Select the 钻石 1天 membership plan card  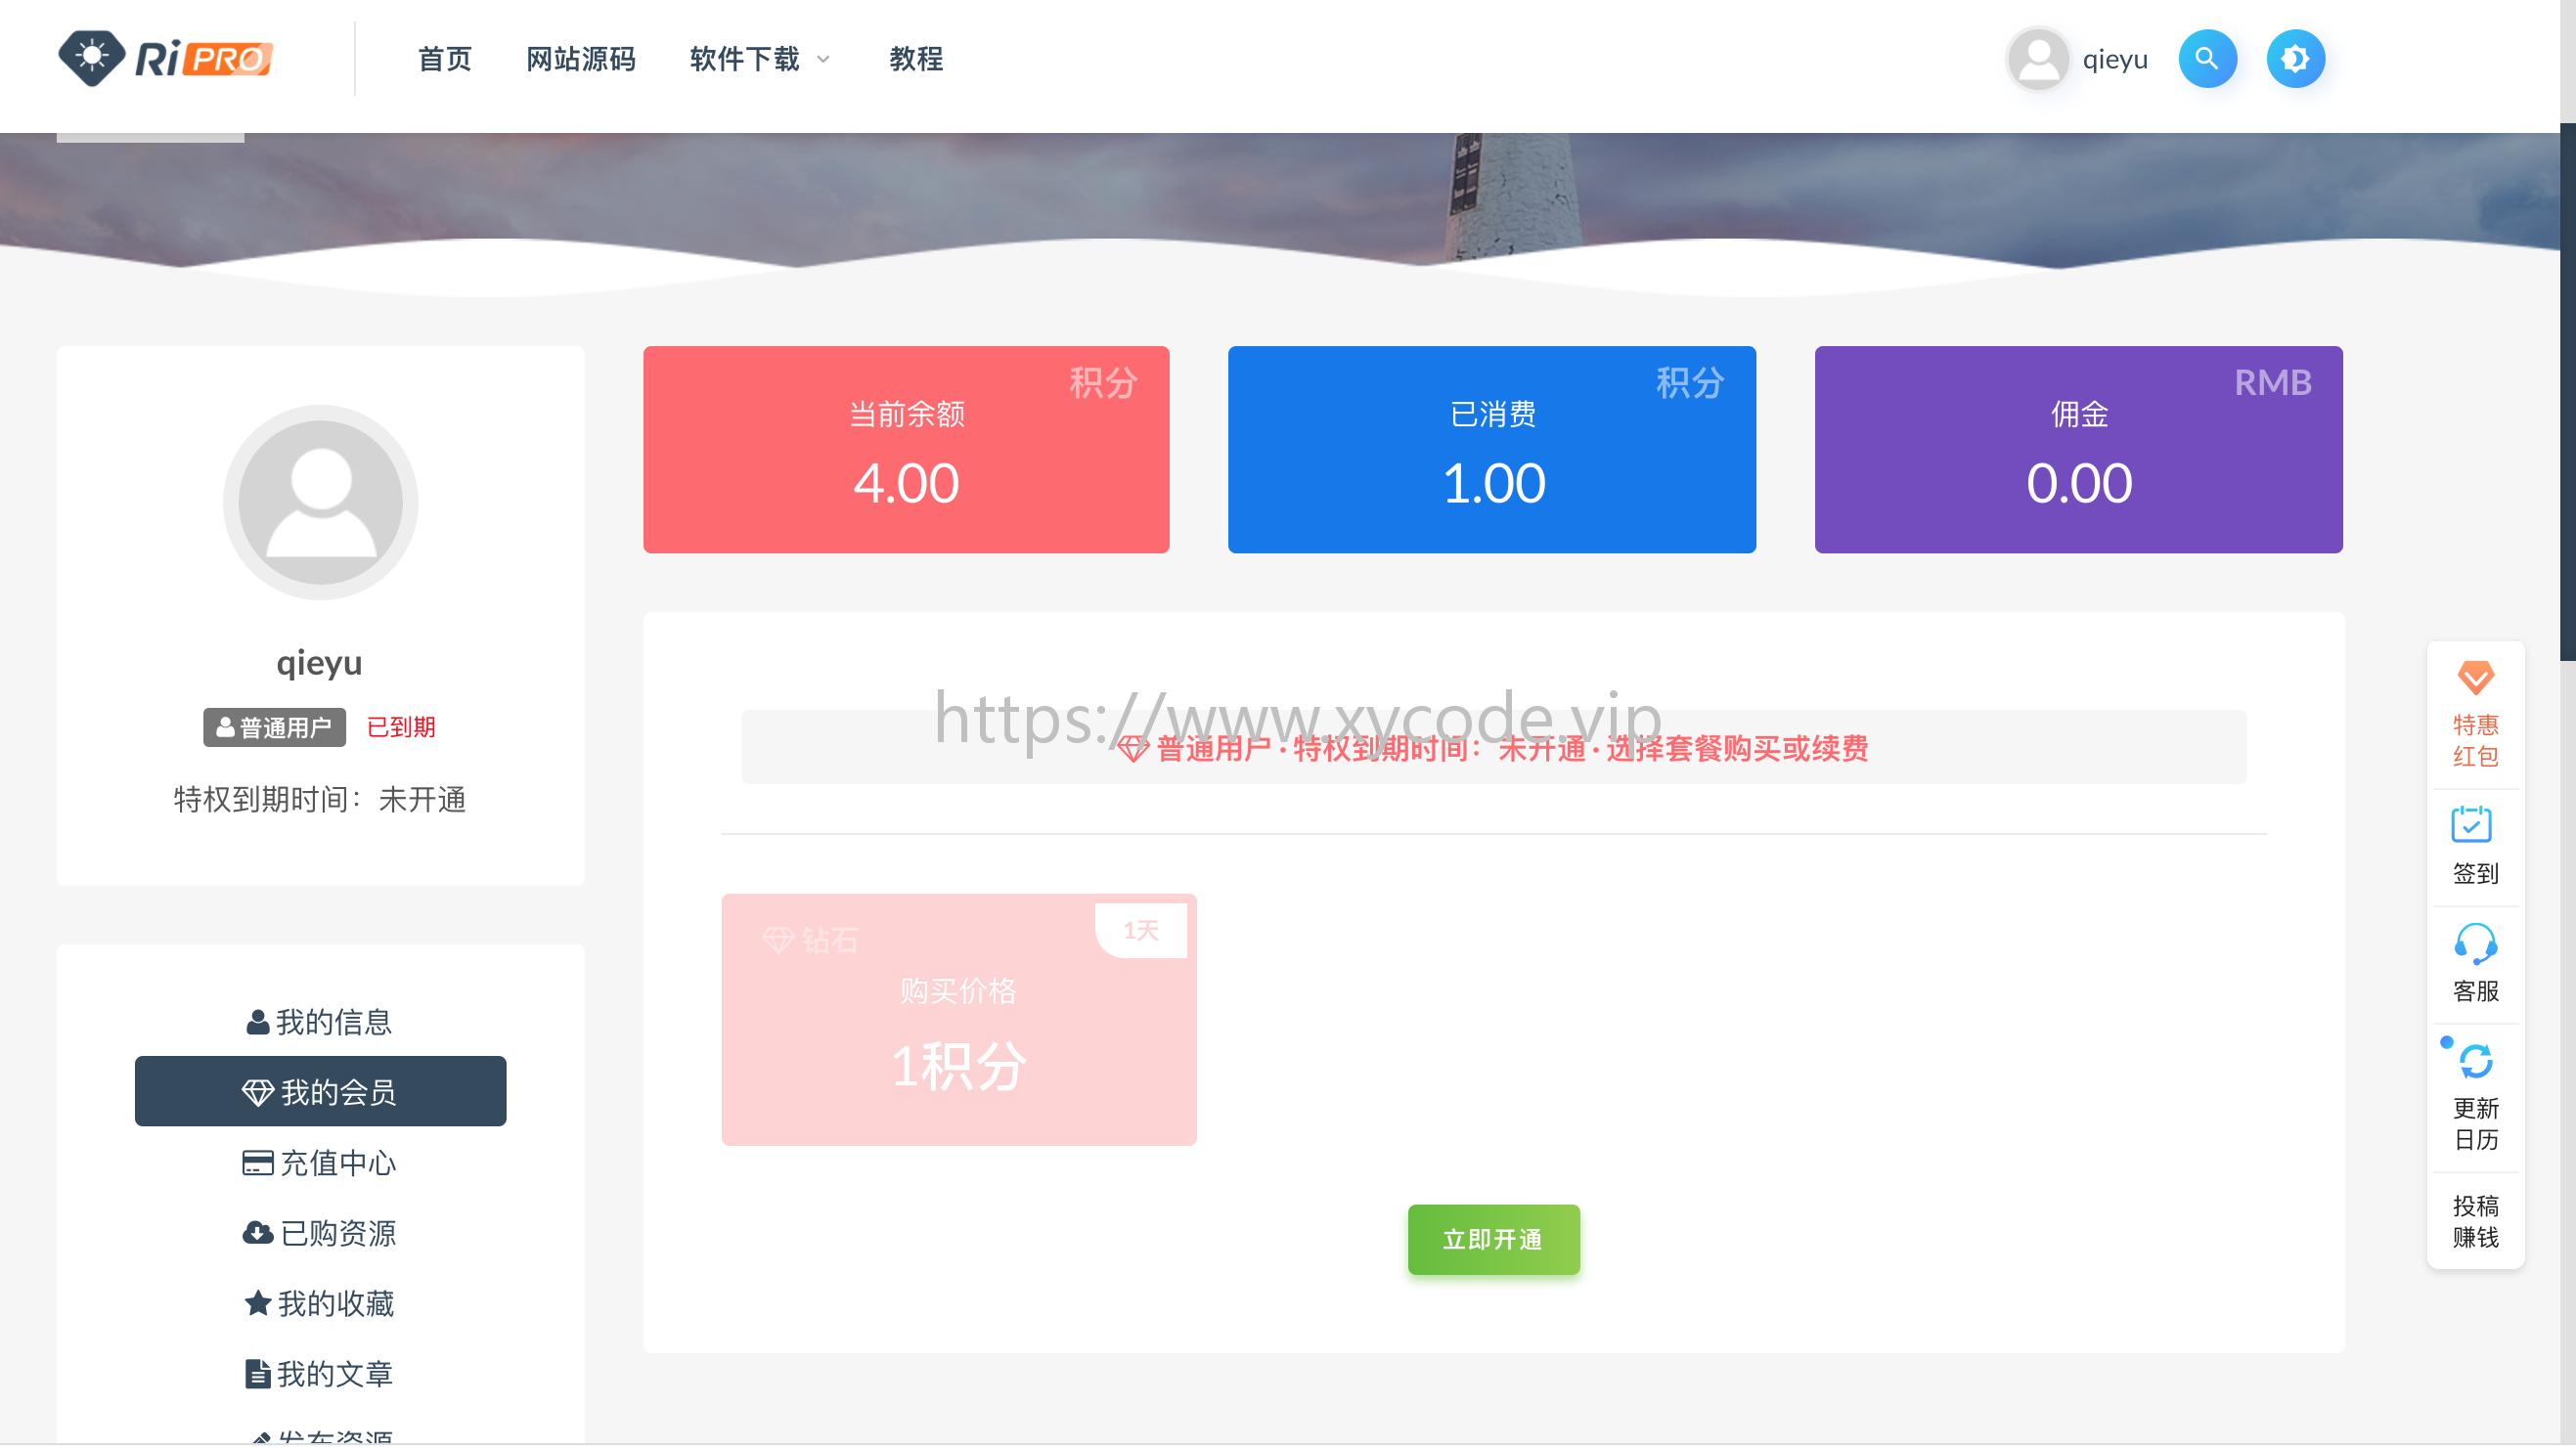pos(959,1020)
